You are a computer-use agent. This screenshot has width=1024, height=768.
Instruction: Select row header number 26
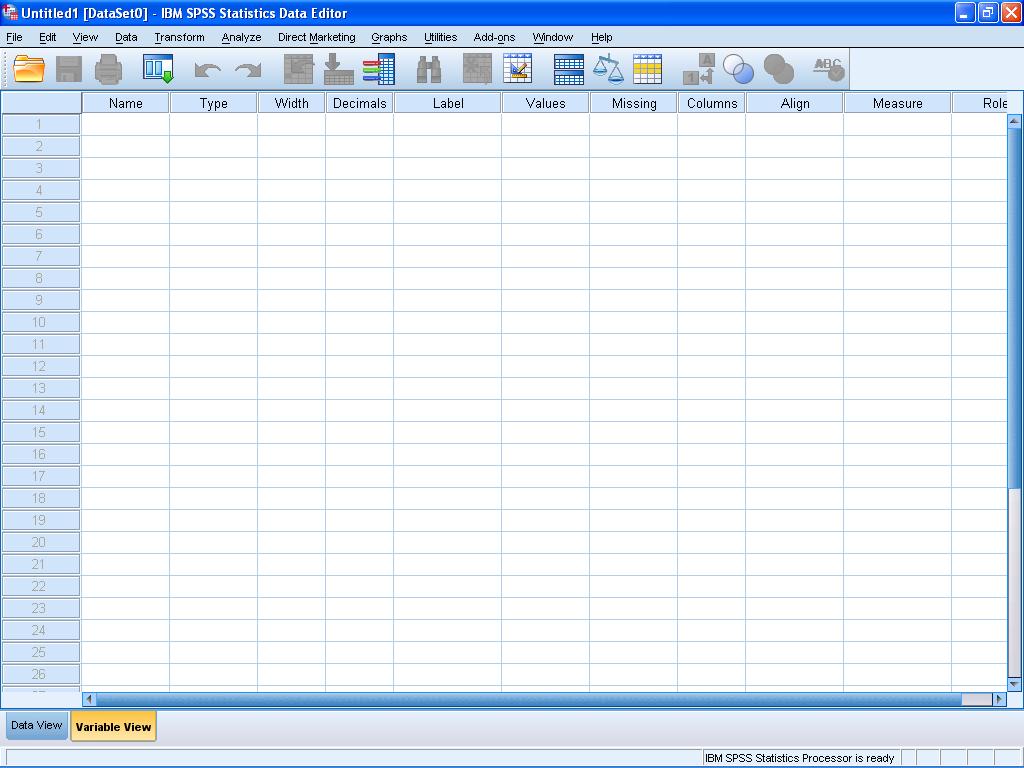[x=41, y=673]
